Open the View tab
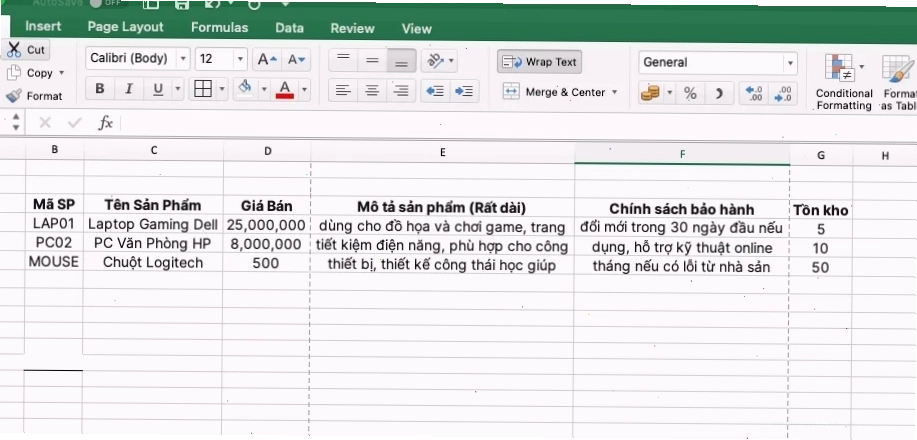 (x=416, y=29)
